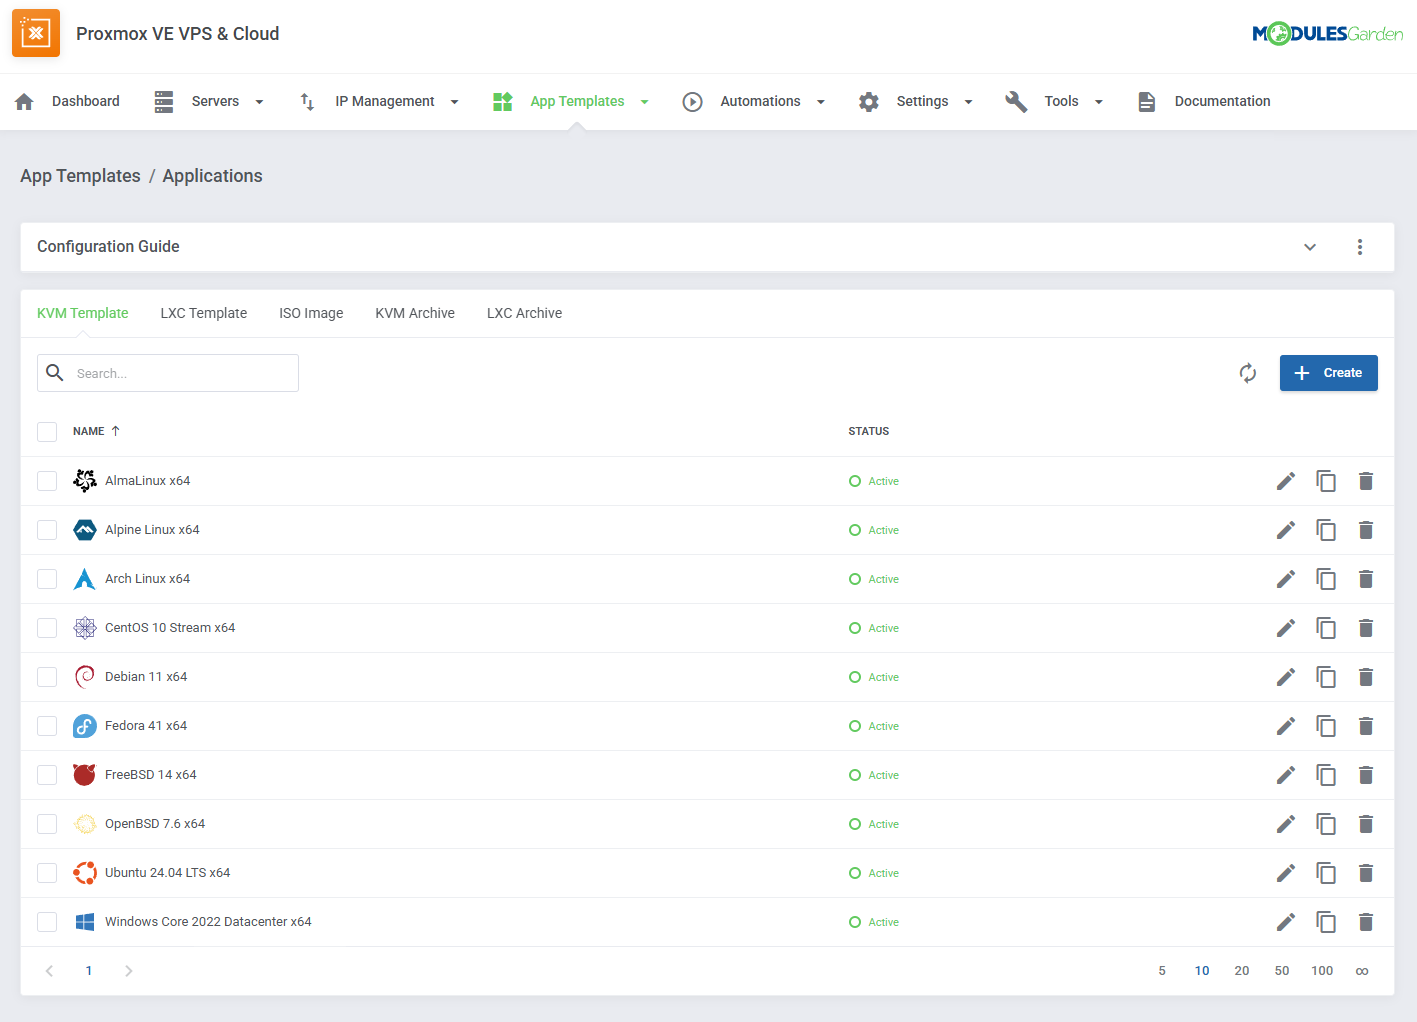This screenshot has width=1417, height=1022.
Task: Check the AlmaLinux x64 row checkbox
Action: pos(47,481)
